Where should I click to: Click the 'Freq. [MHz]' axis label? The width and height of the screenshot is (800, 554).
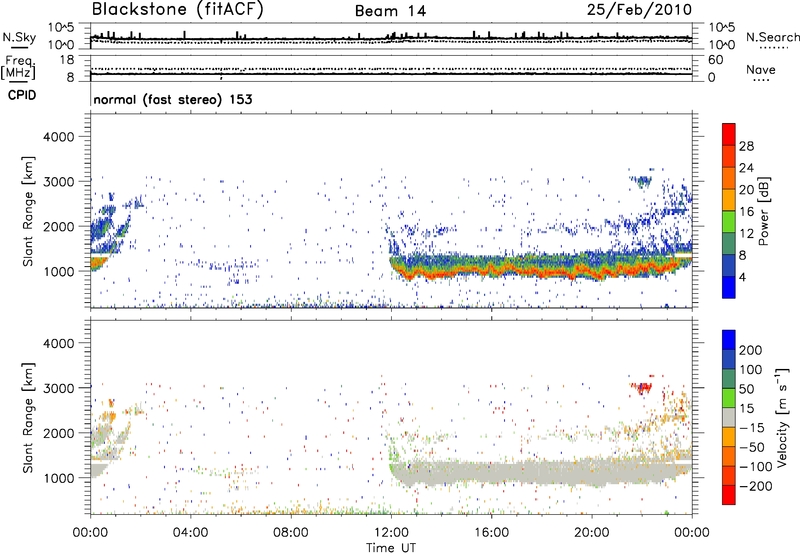(18, 68)
